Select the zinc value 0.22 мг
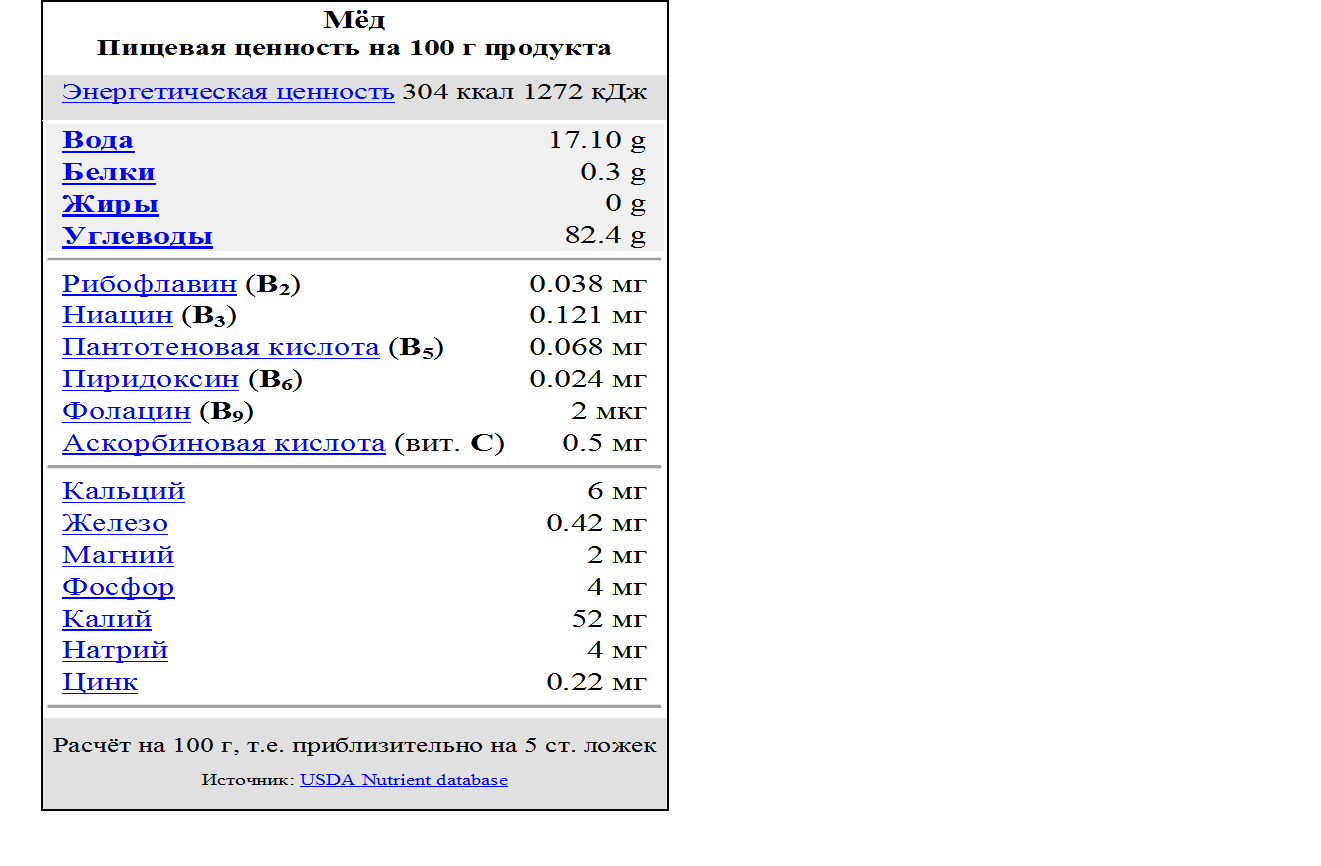The height and width of the screenshot is (866, 1321). click(x=596, y=682)
